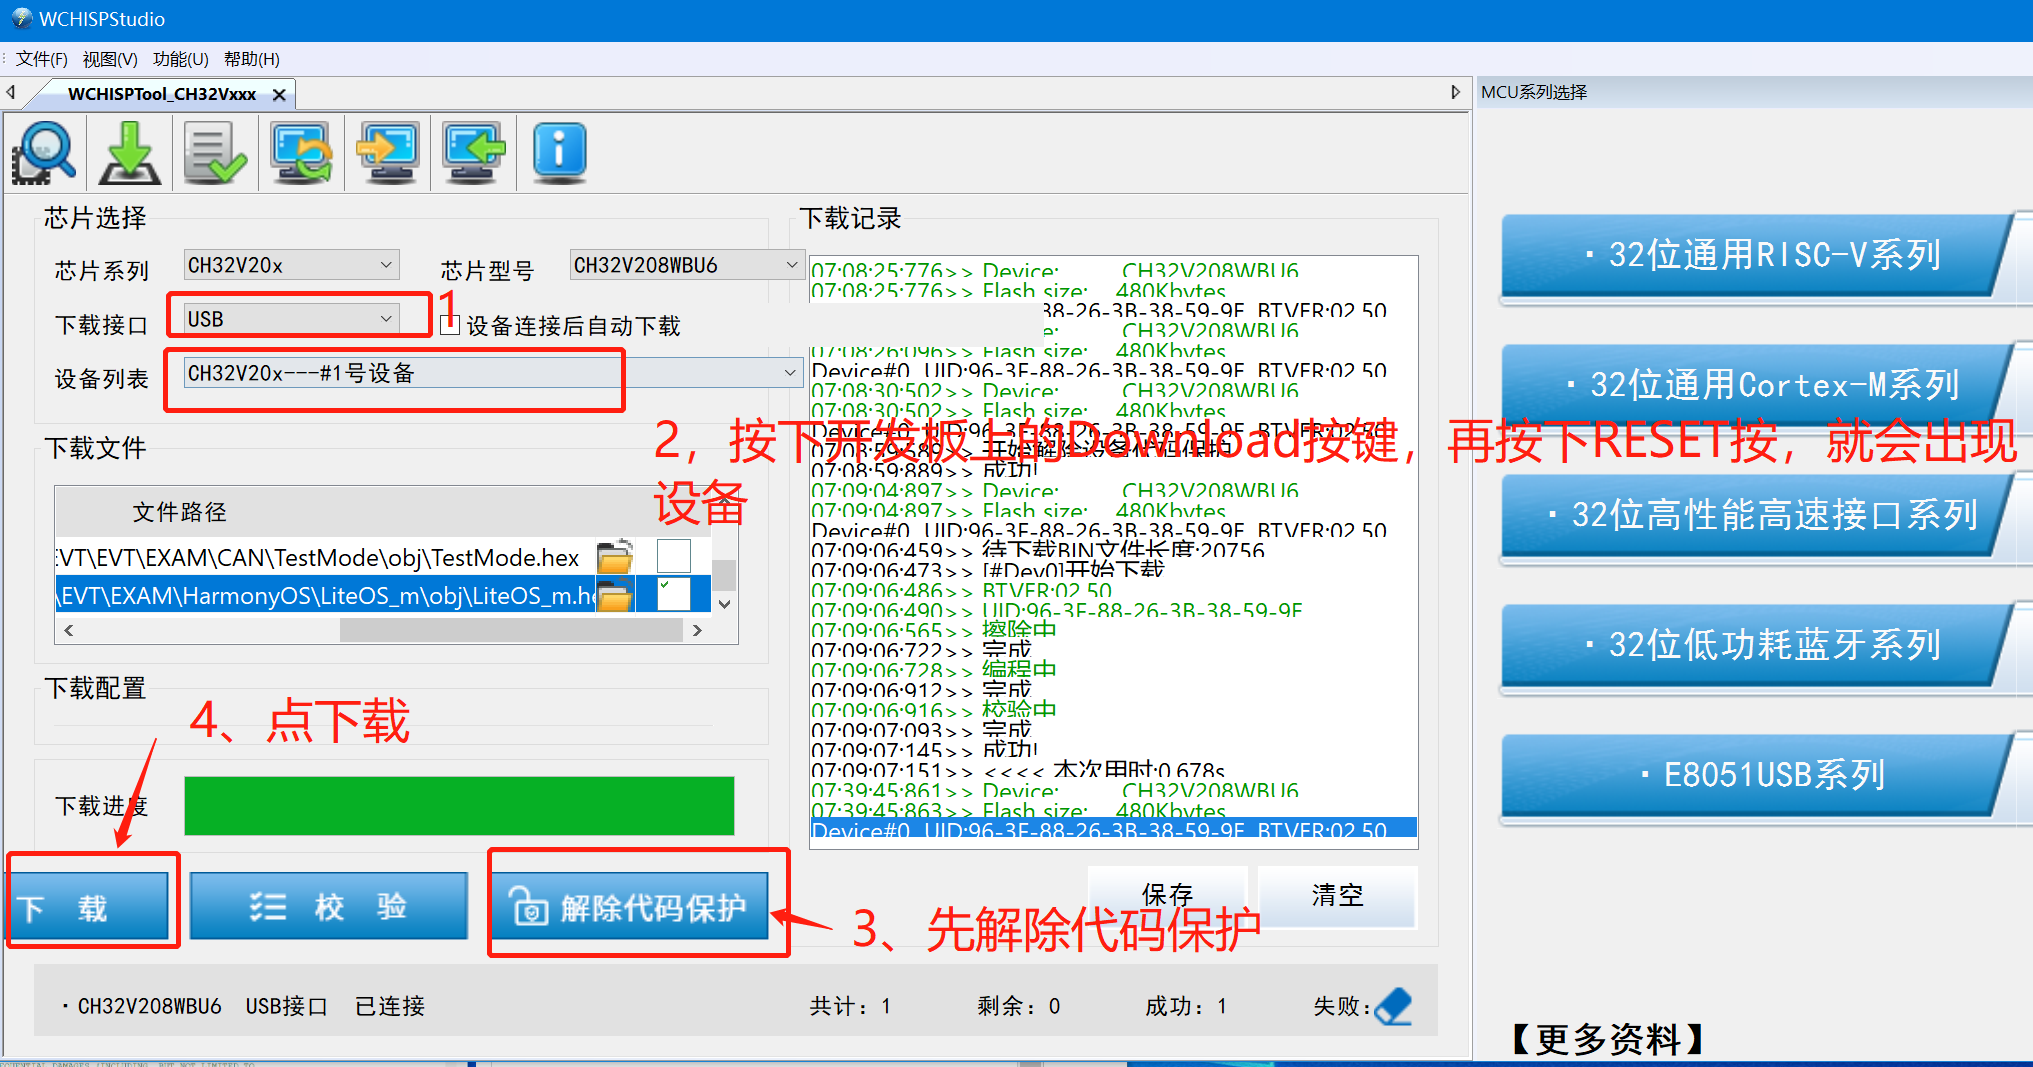Select the LiteOS_m file path row
This screenshot has width=2033, height=1067.
(x=325, y=595)
